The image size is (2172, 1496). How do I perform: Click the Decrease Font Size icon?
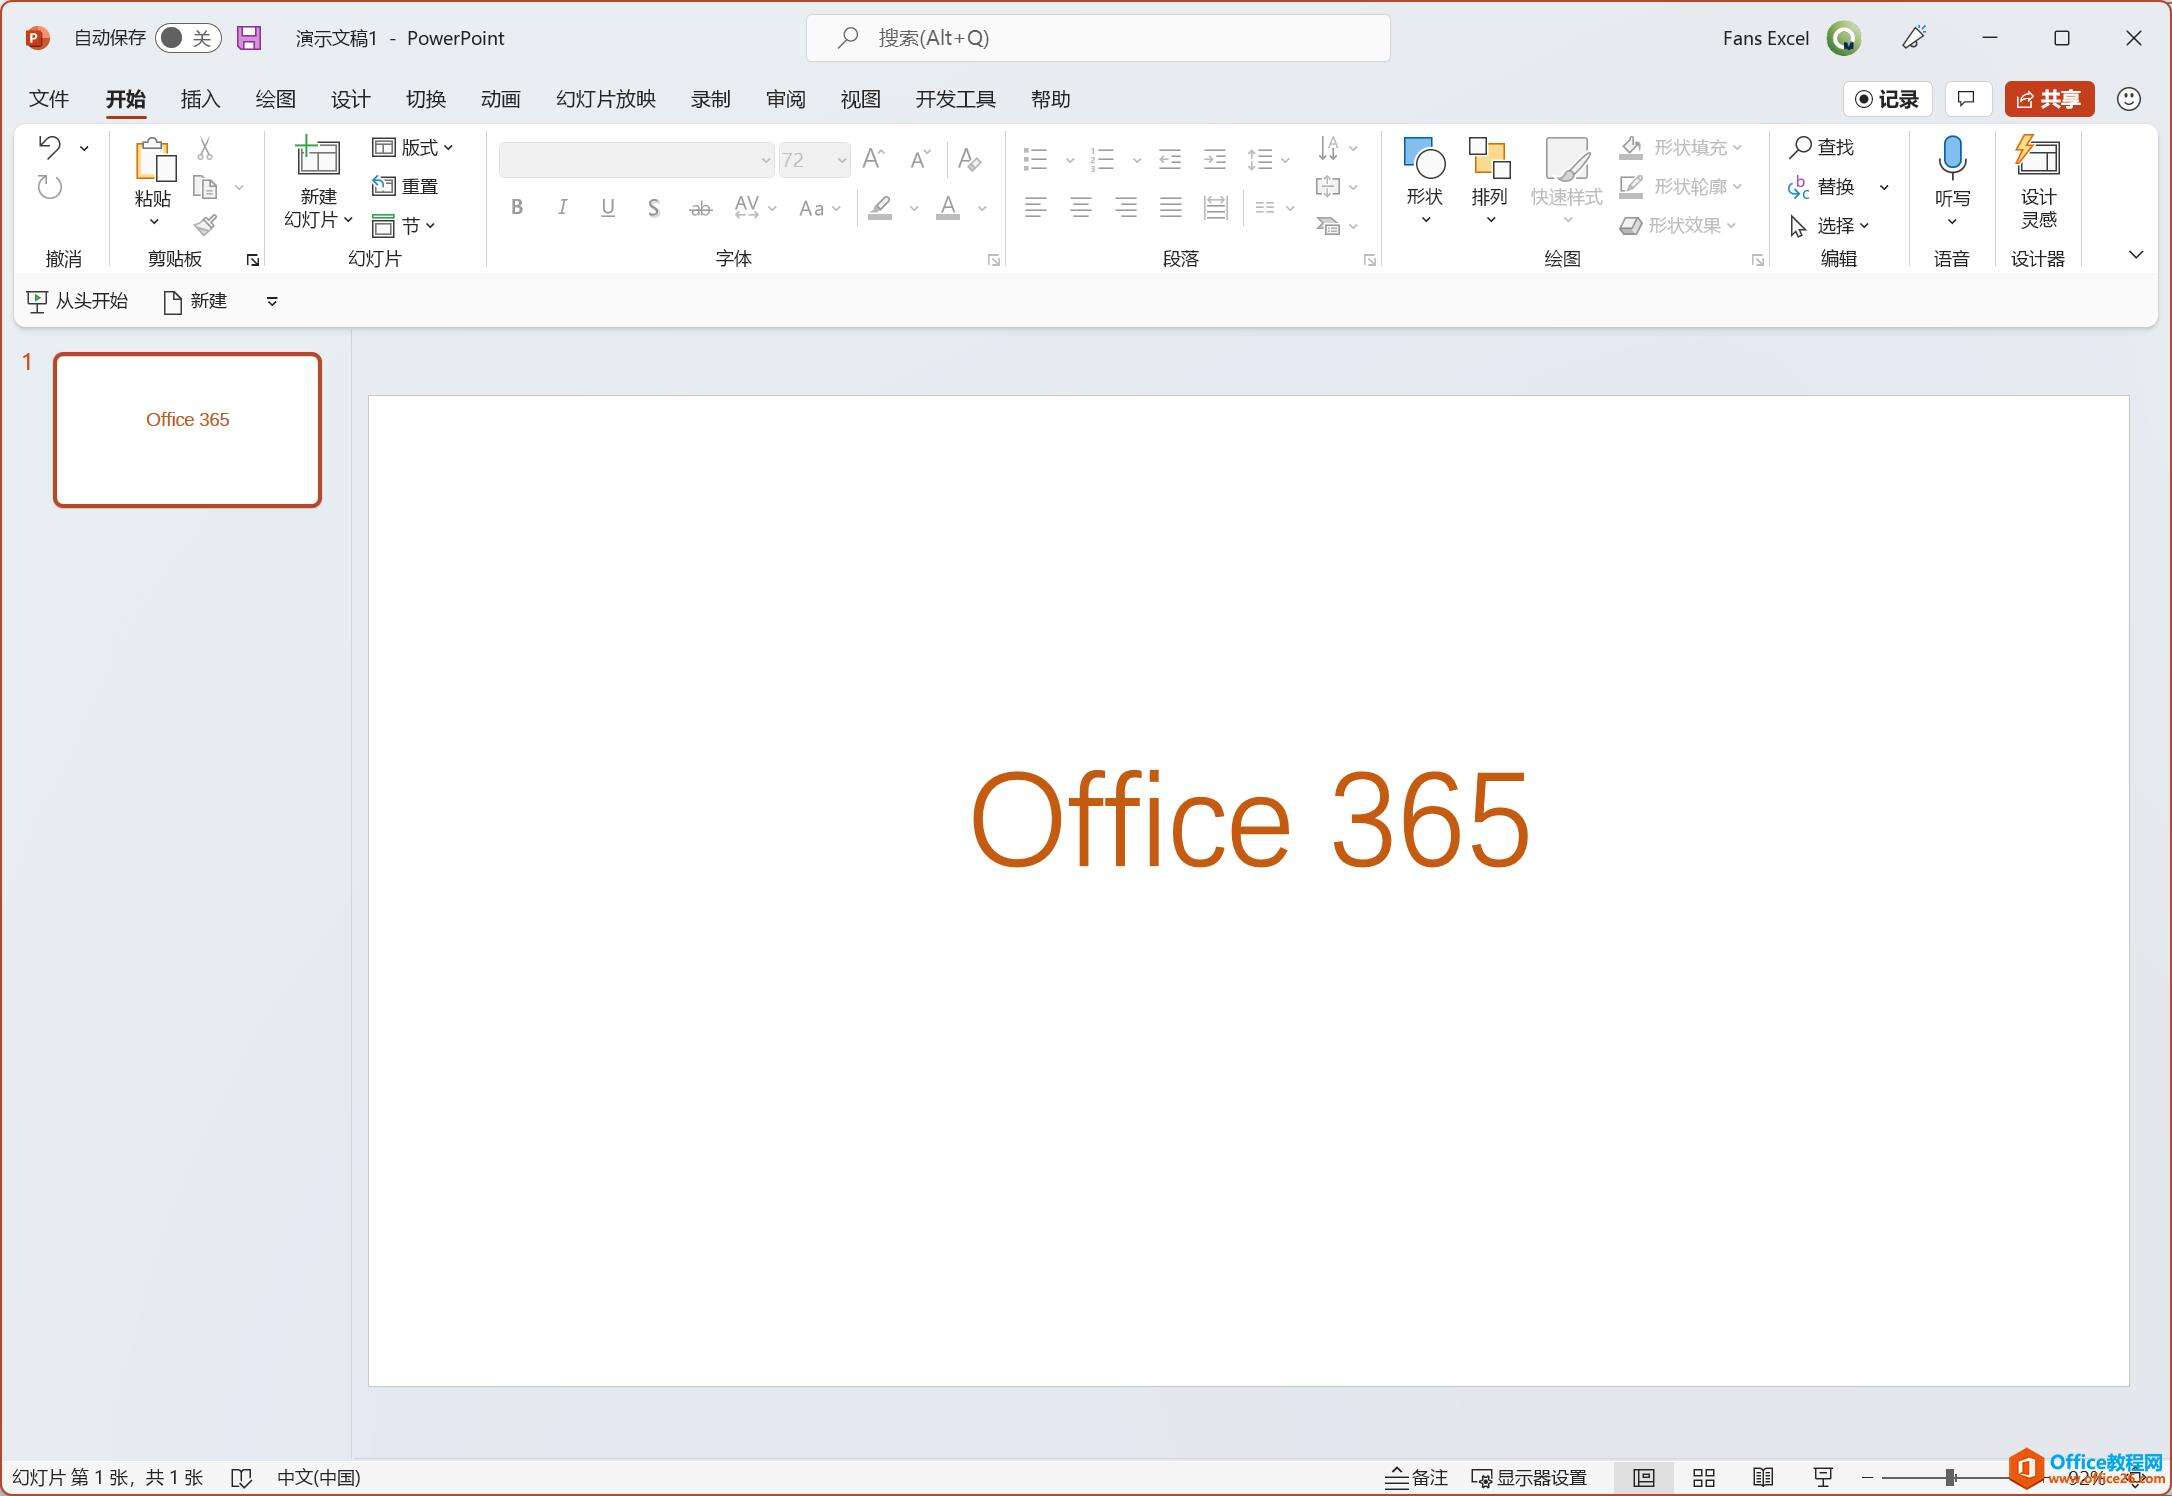[920, 159]
